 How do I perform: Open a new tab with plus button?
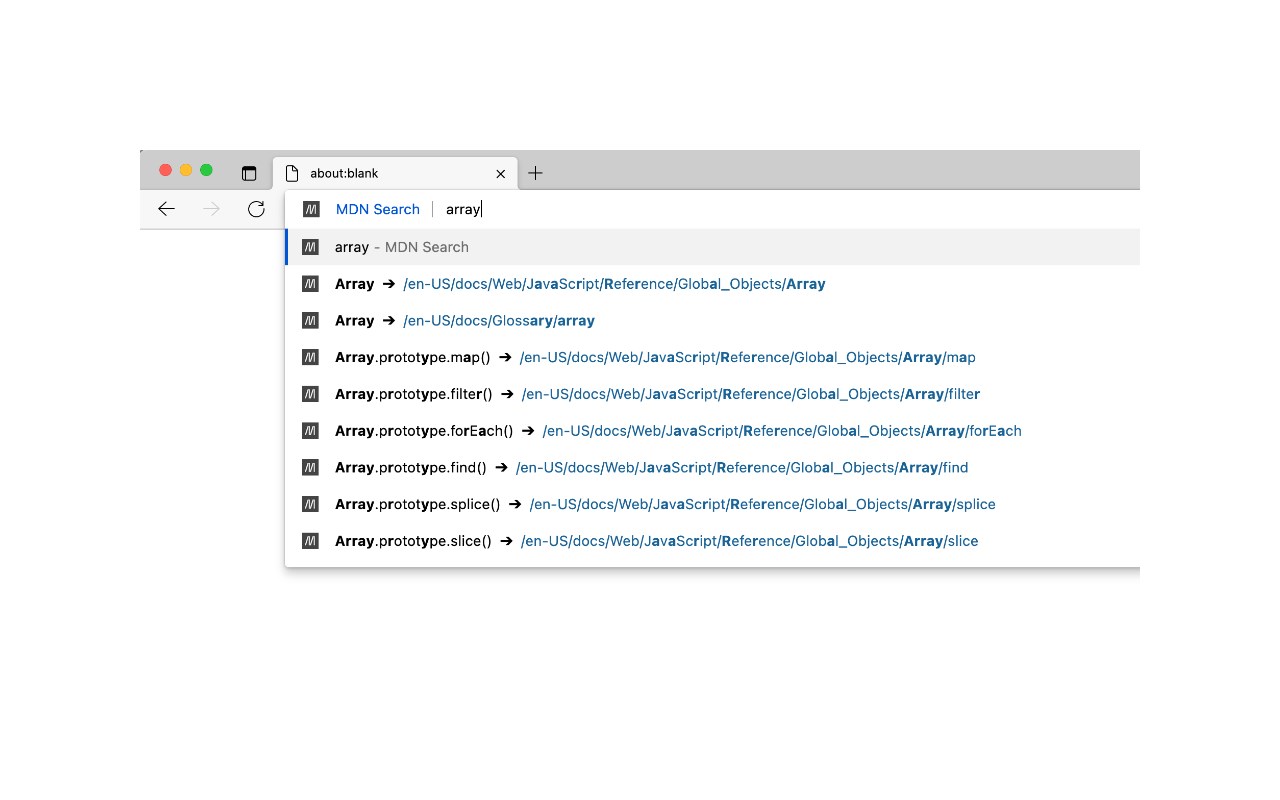coord(535,173)
